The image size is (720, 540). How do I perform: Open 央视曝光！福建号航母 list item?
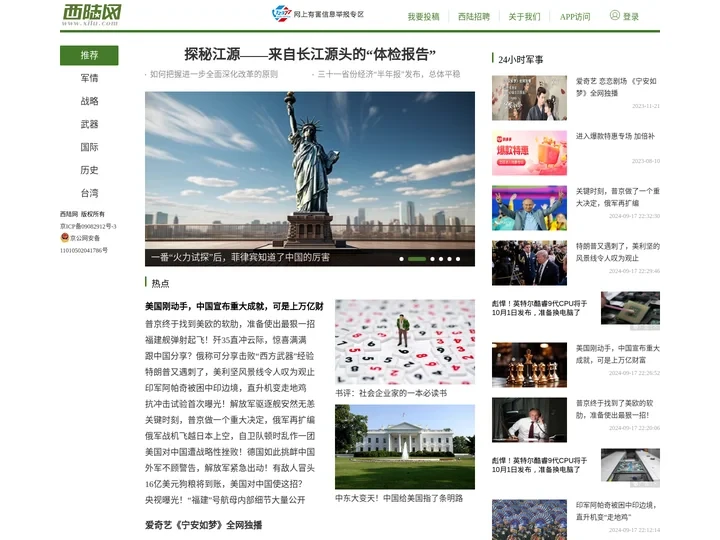[x=225, y=500]
